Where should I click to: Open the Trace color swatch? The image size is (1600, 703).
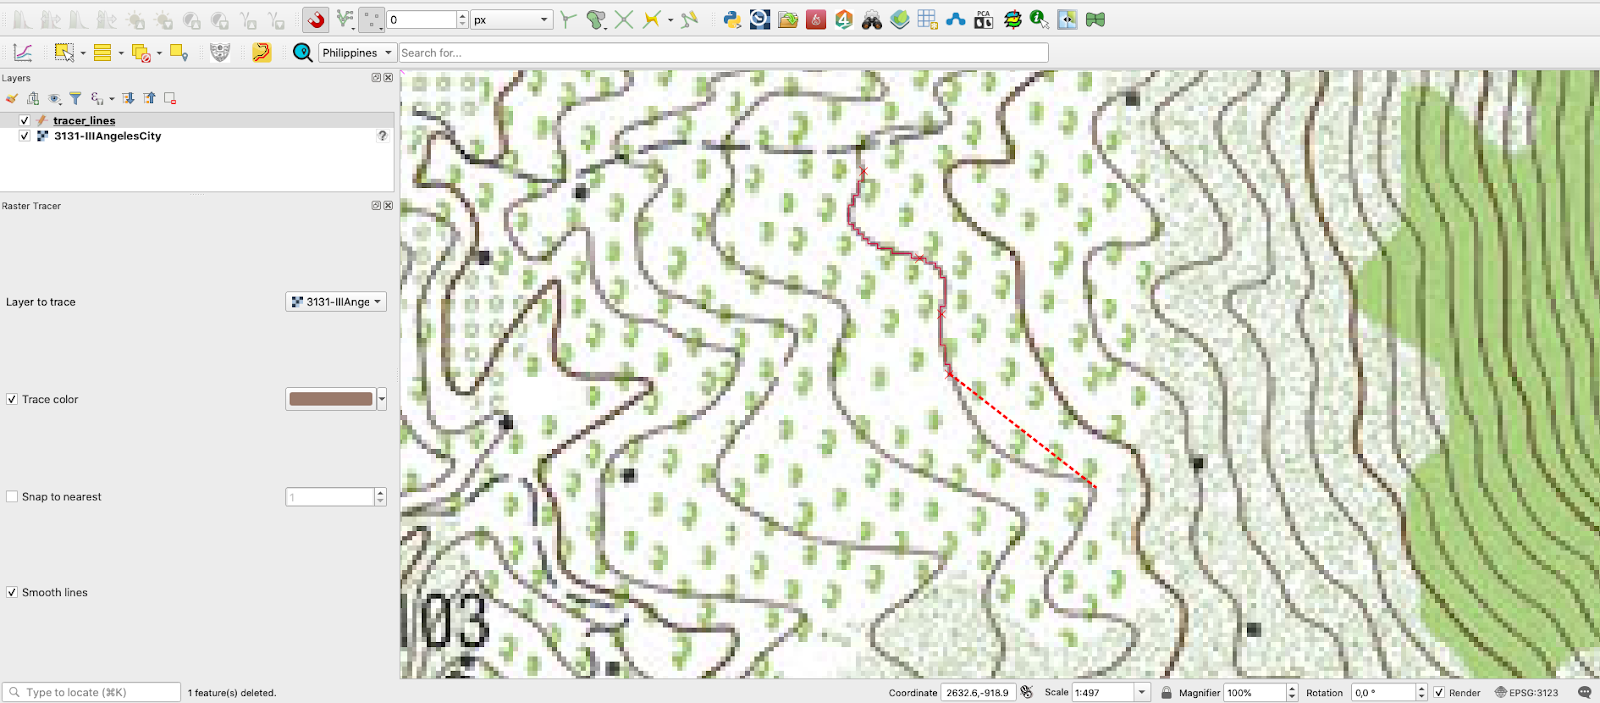pyautogui.click(x=330, y=399)
